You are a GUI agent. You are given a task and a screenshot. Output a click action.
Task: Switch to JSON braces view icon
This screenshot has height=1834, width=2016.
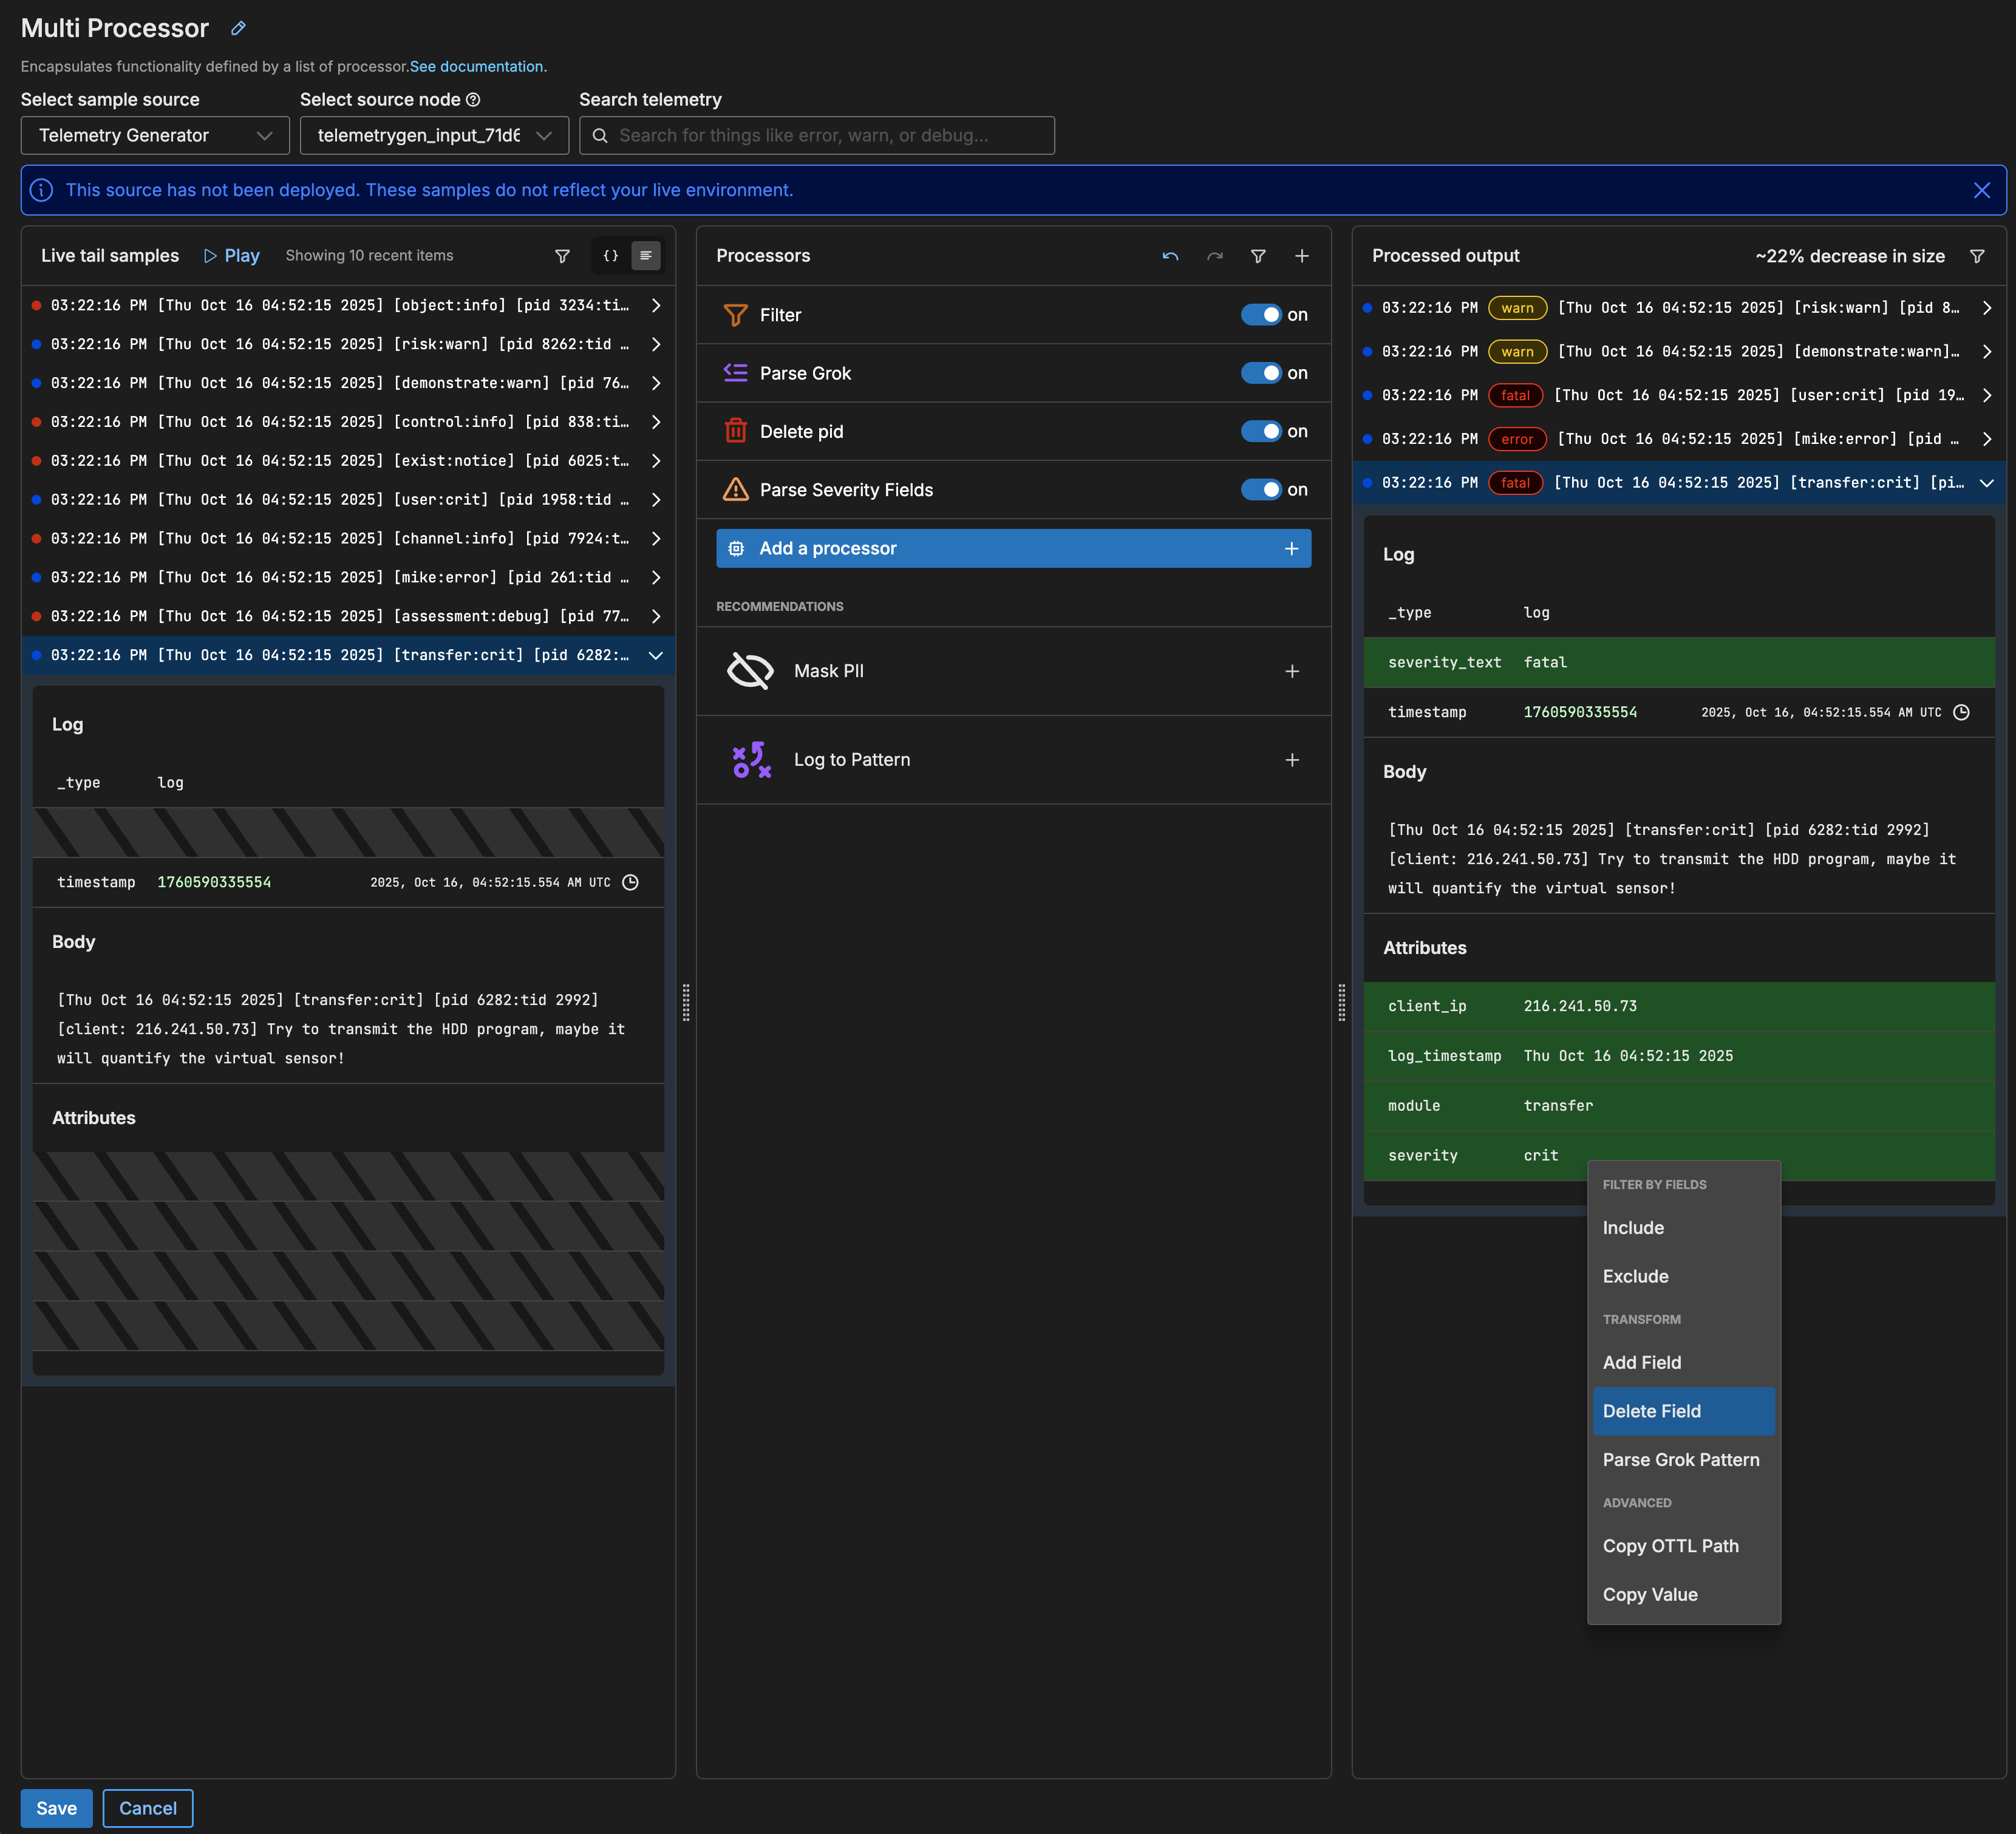(x=610, y=256)
